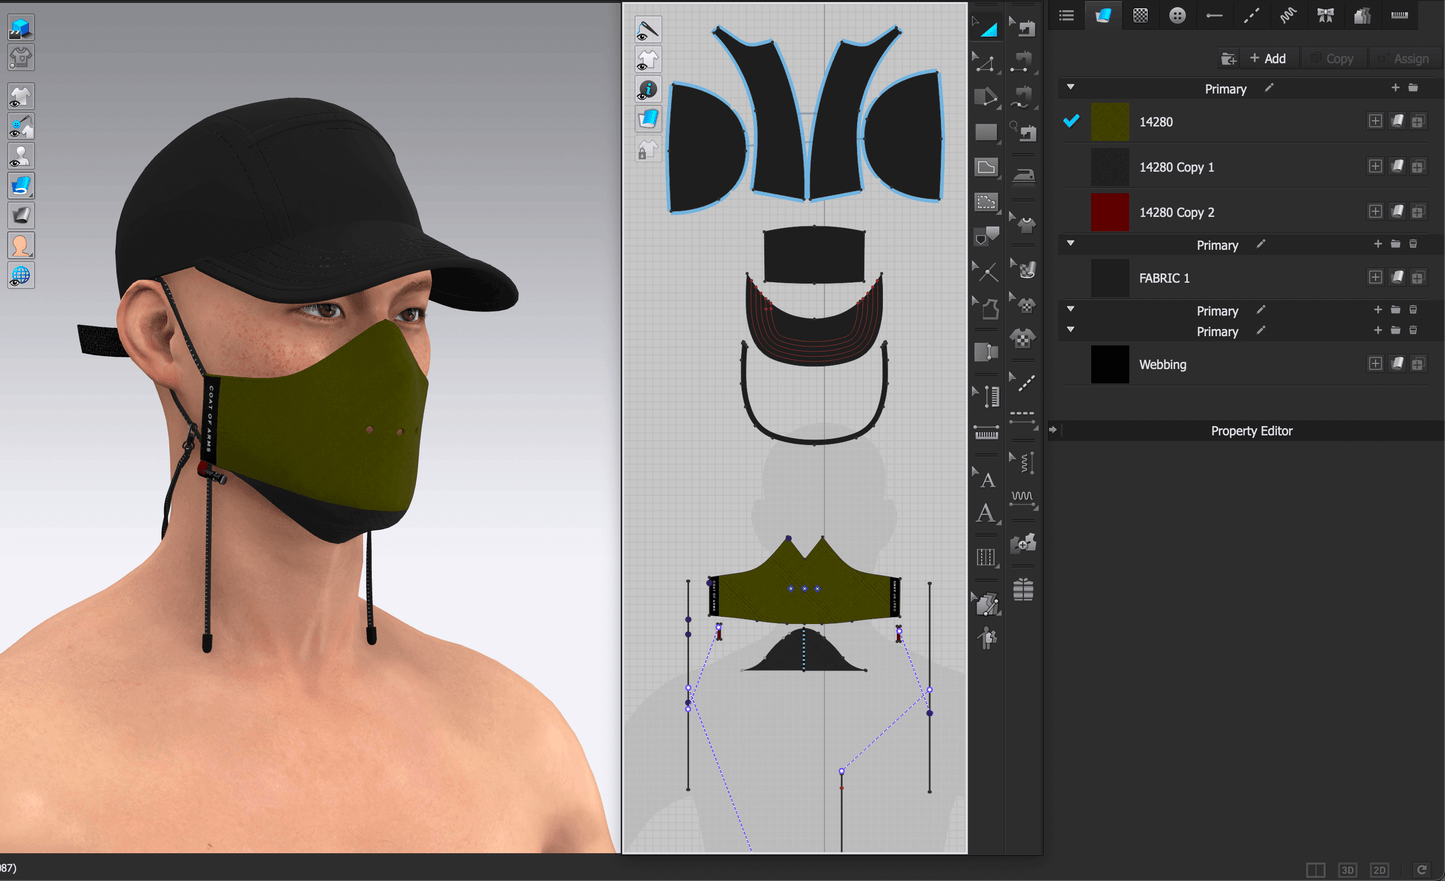Toggle Show 2D Information 'i' eye icon
Image resolution: width=1445 pixels, height=881 pixels.
coord(648,90)
